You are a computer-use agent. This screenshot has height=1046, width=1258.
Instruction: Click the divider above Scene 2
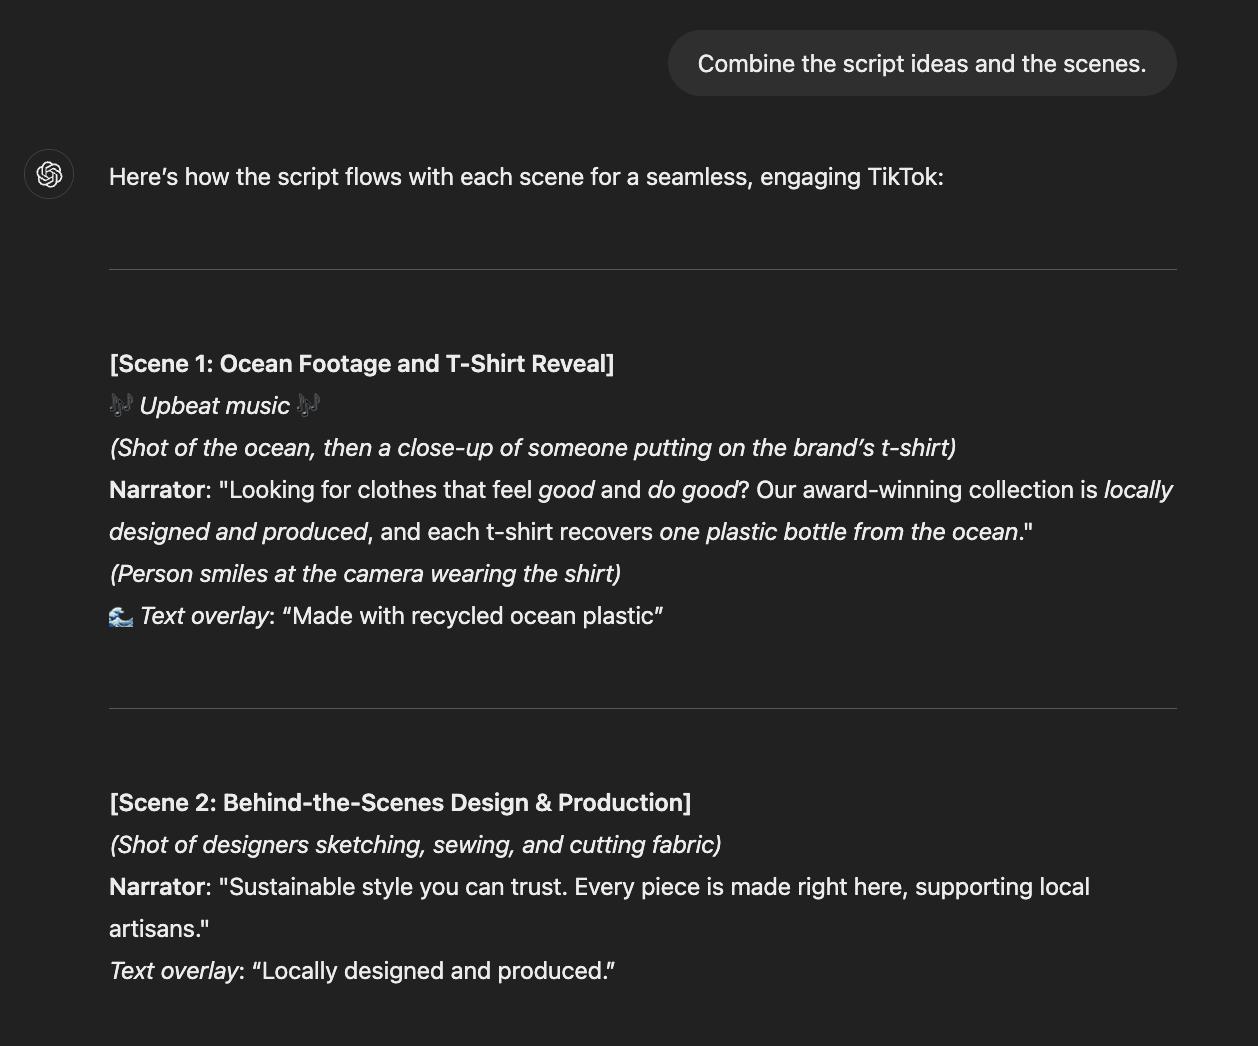click(x=642, y=706)
